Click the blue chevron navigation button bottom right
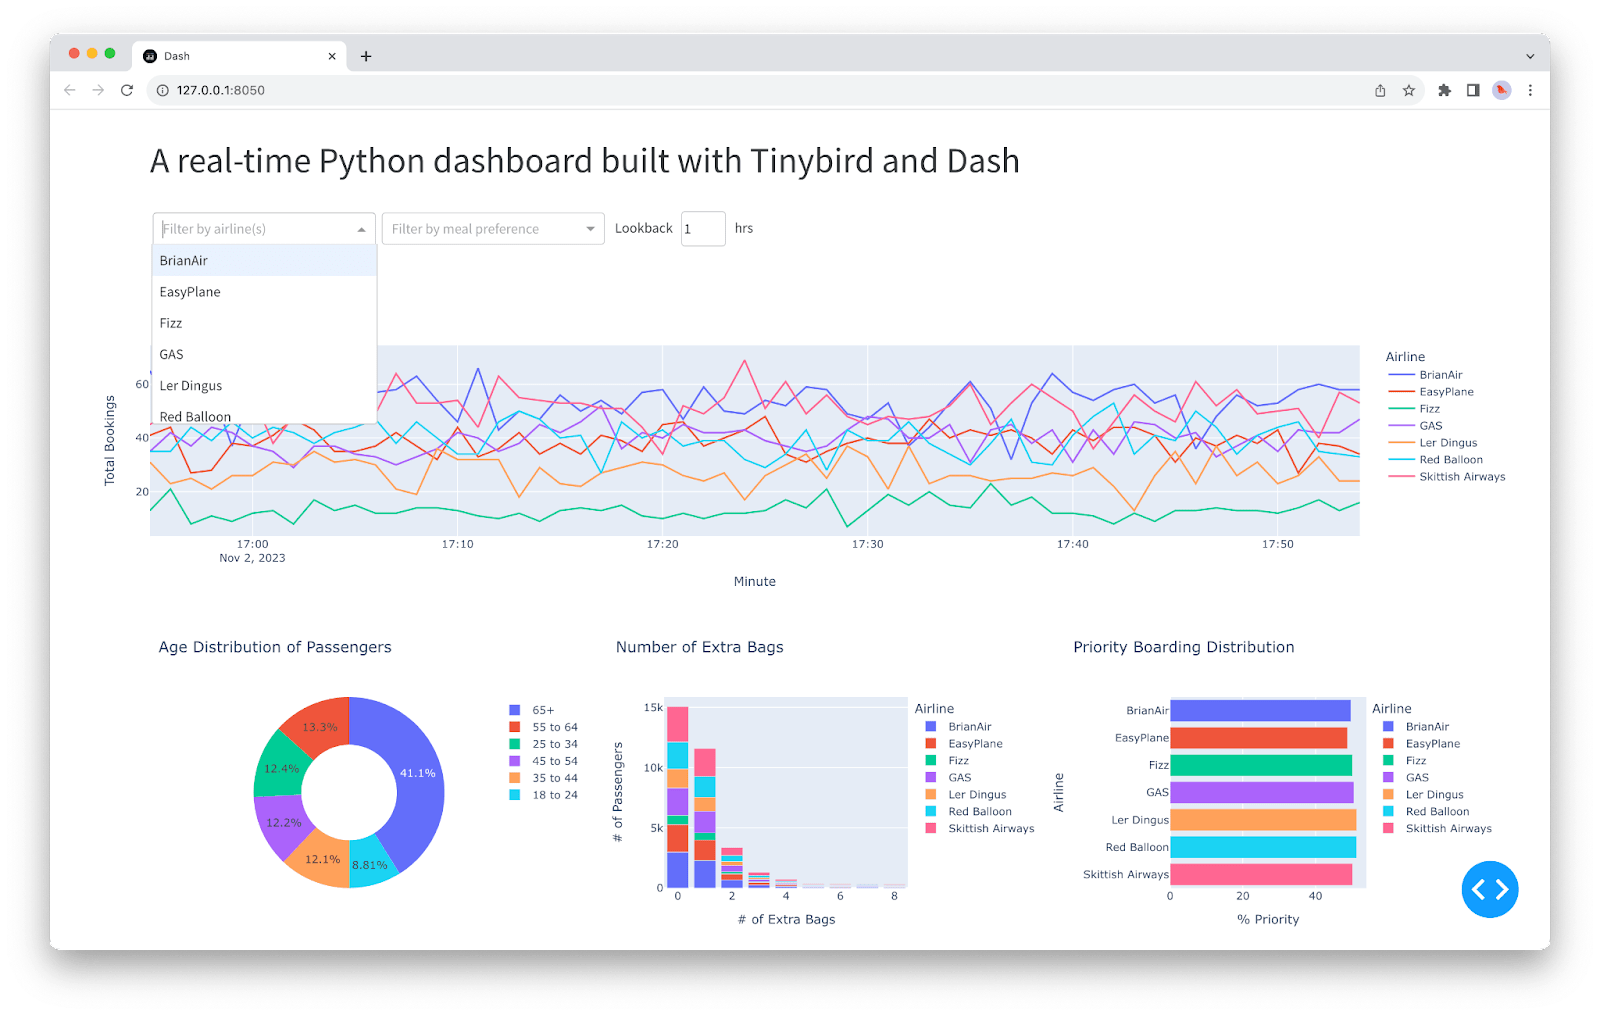This screenshot has height=1015, width=1600. [1490, 889]
